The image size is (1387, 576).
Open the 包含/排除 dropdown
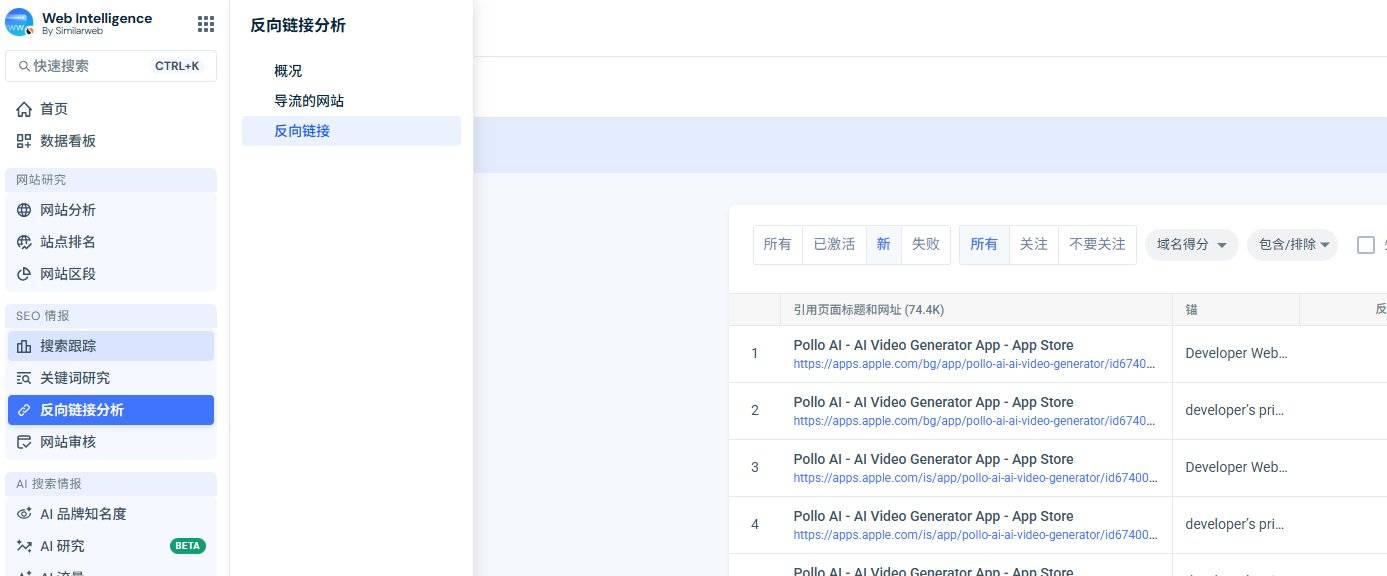coord(1292,245)
